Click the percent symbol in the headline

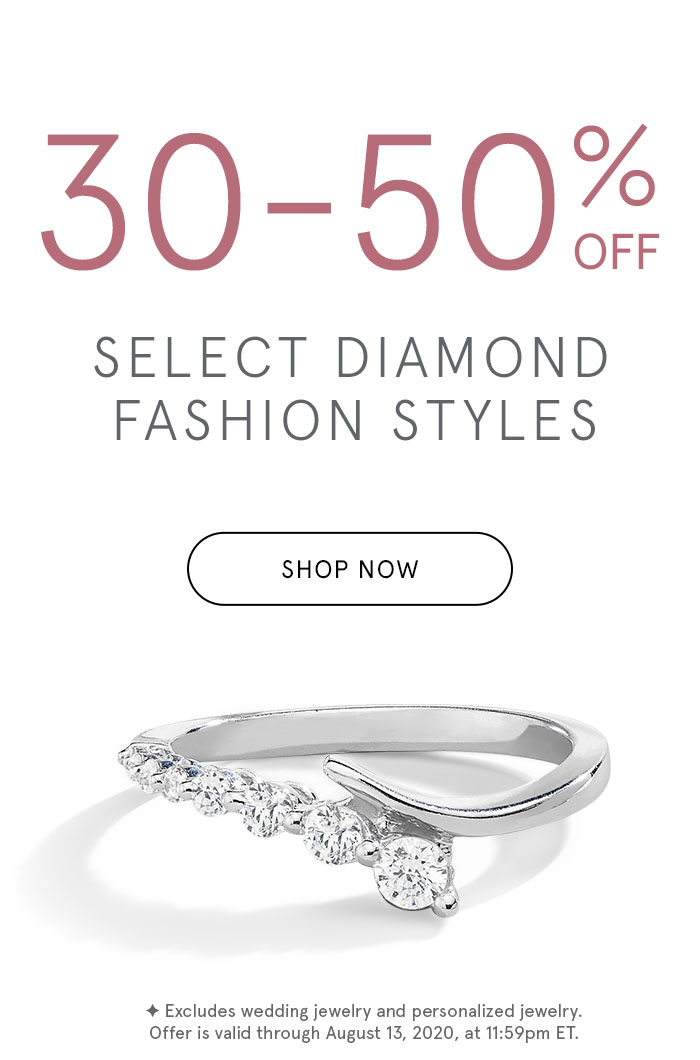click(614, 166)
